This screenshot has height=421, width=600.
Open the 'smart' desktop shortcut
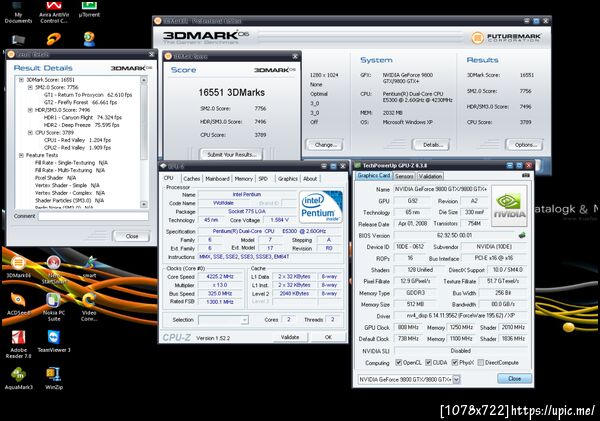tap(90, 267)
